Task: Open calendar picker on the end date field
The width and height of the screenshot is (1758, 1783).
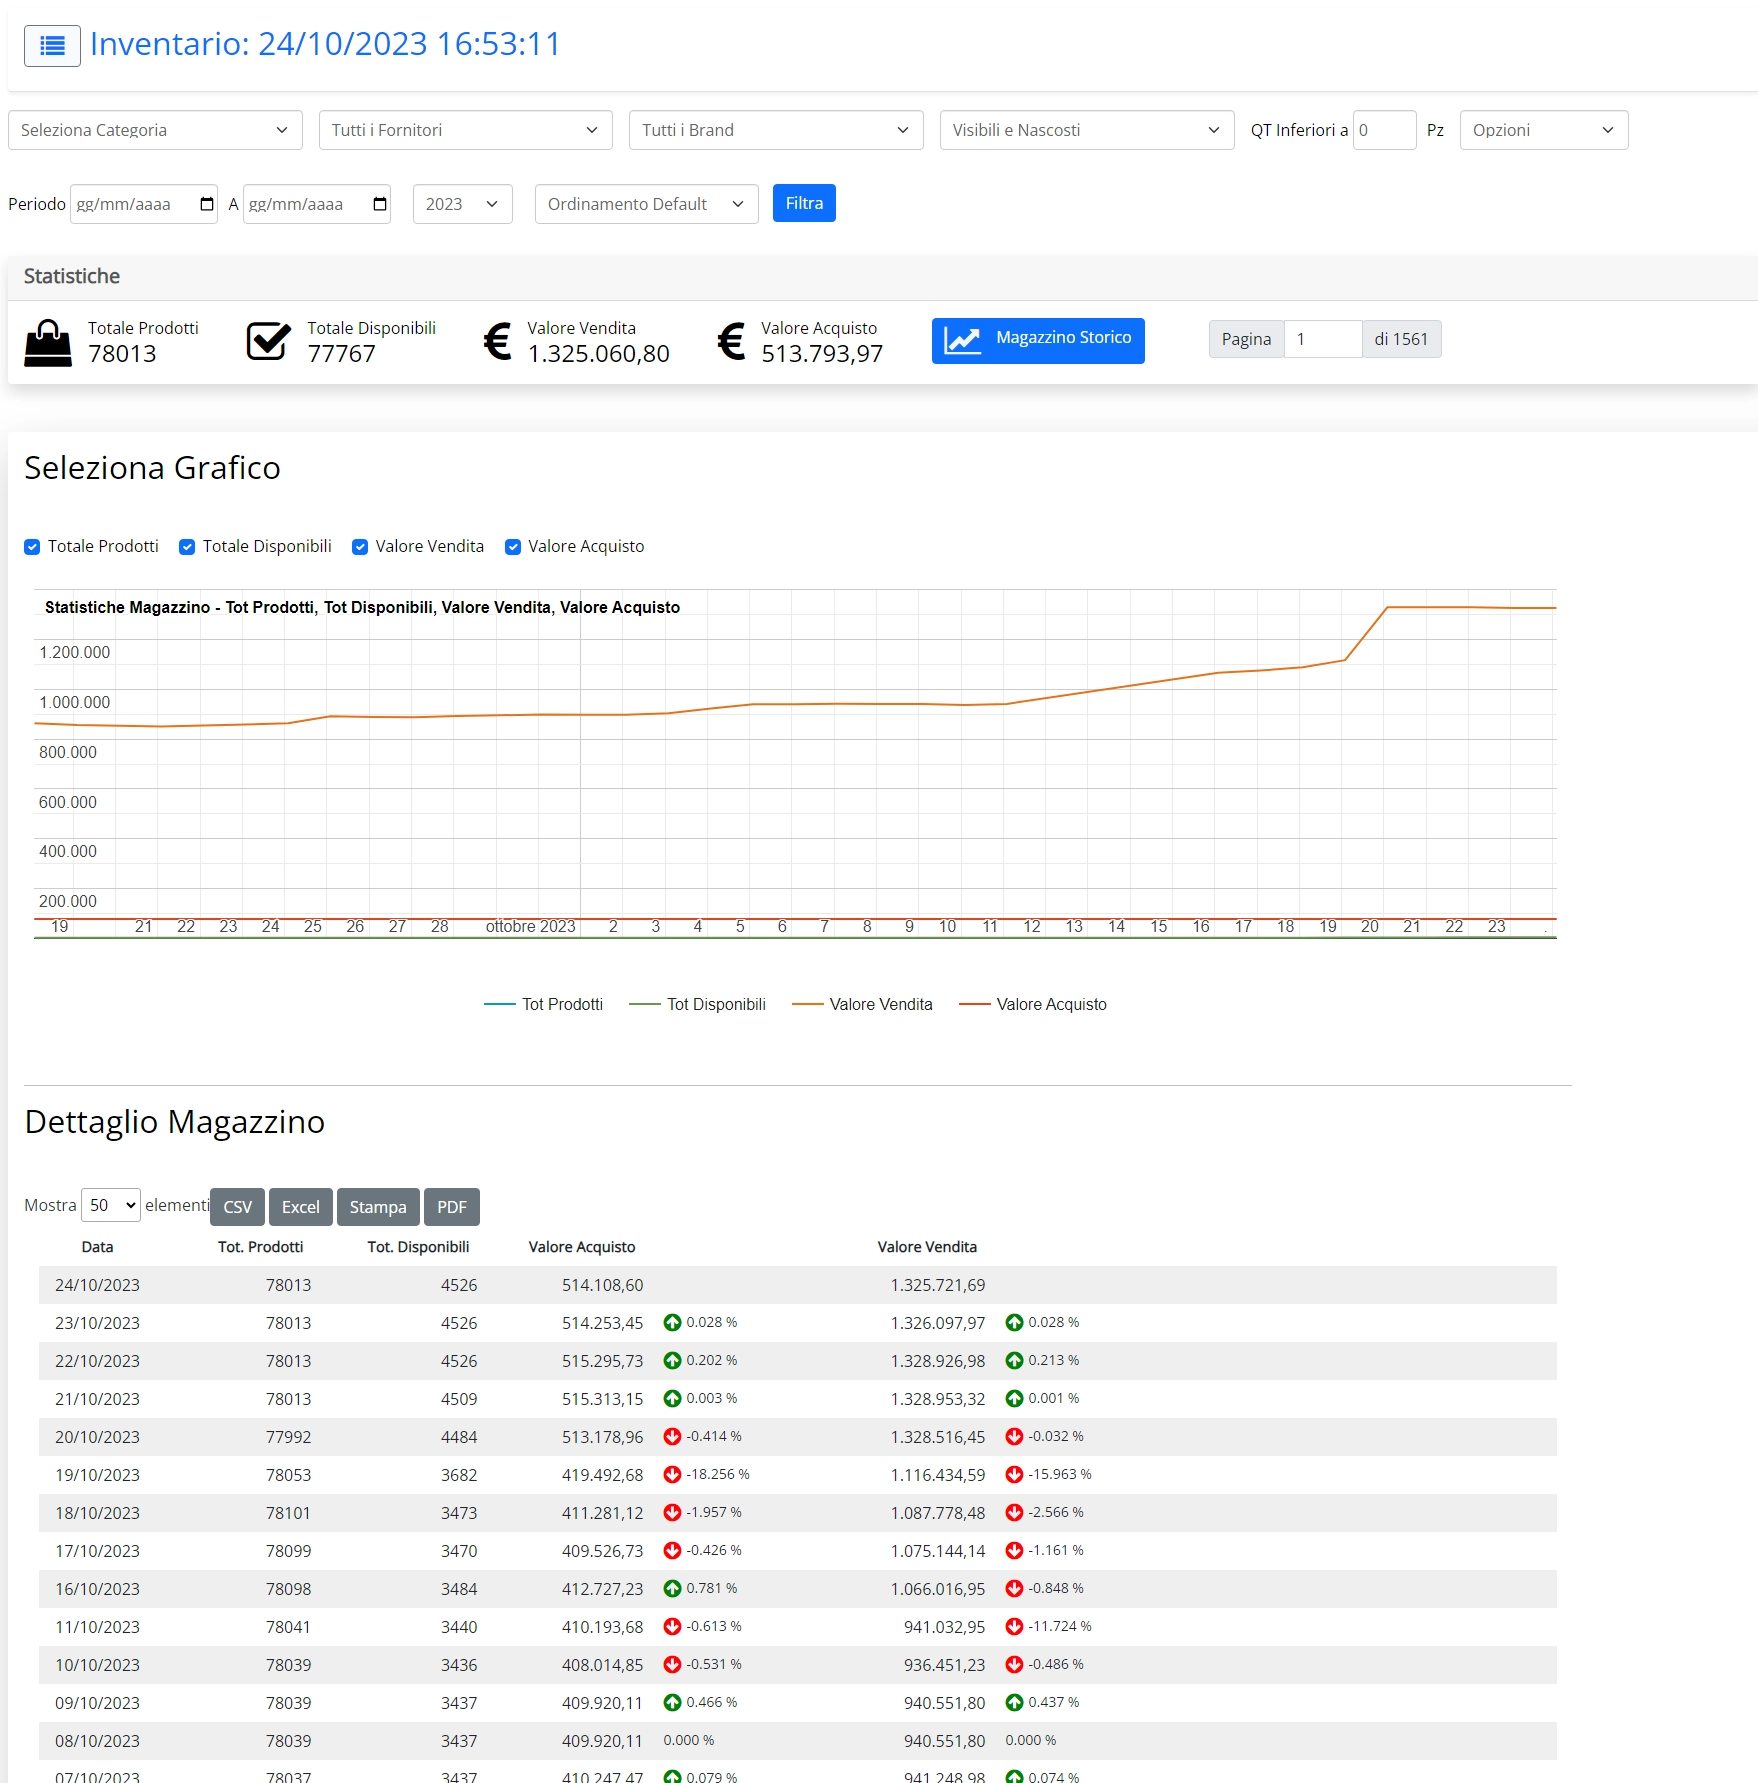Action: click(380, 204)
